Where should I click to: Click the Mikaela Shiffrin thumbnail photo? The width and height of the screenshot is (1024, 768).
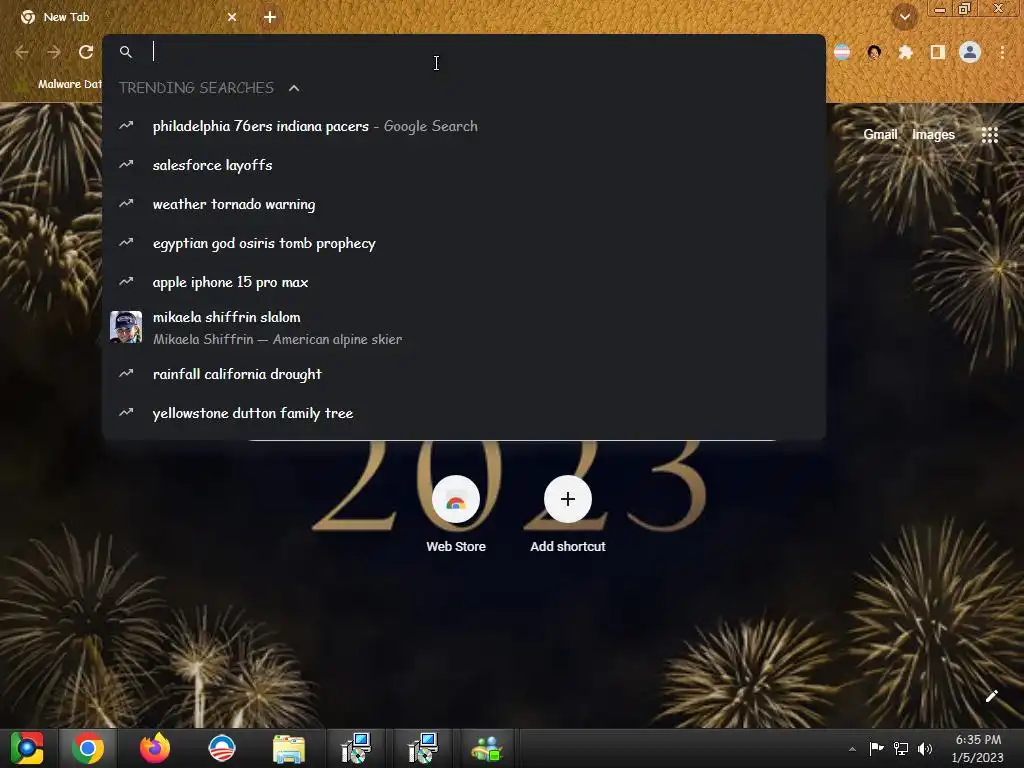pyautogui.click(x=126, y=327)
